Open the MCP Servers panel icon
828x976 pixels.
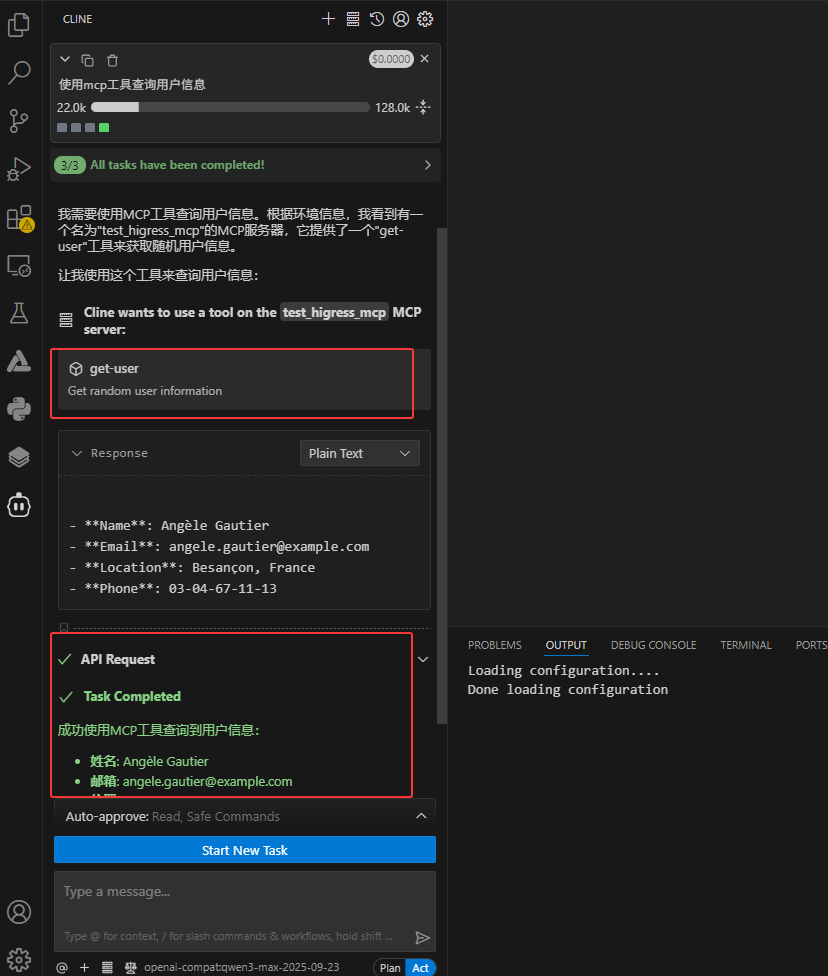pyautogui.click(x=352, y=18)
